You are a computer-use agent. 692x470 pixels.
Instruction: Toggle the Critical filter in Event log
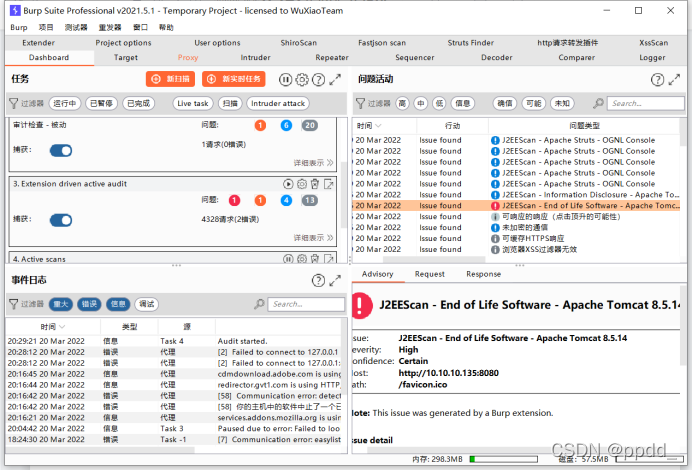pos(60,304)
